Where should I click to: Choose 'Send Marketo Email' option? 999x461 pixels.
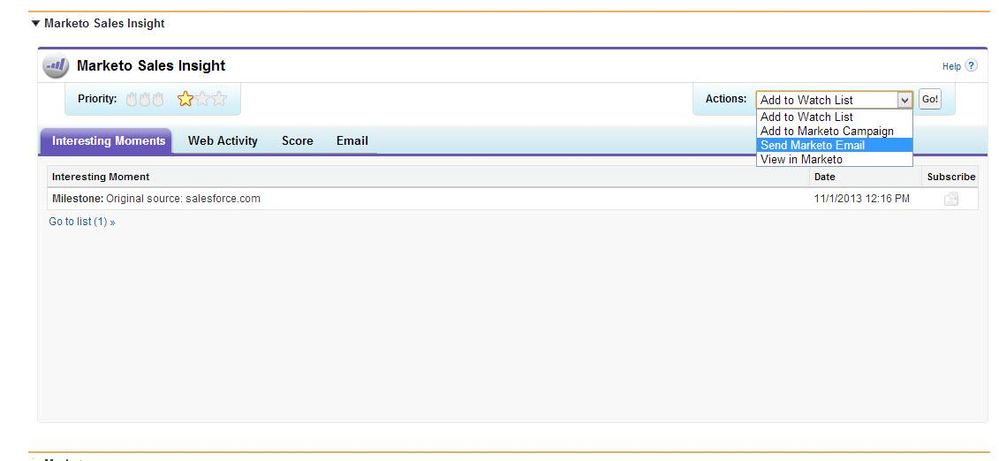[812, 145]
